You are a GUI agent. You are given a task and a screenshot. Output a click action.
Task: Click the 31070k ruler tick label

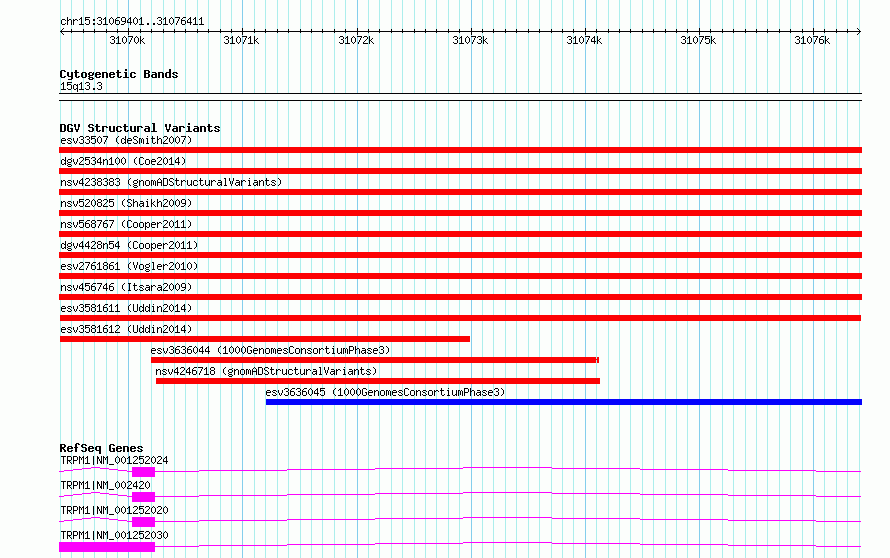(x=127, y=40)
